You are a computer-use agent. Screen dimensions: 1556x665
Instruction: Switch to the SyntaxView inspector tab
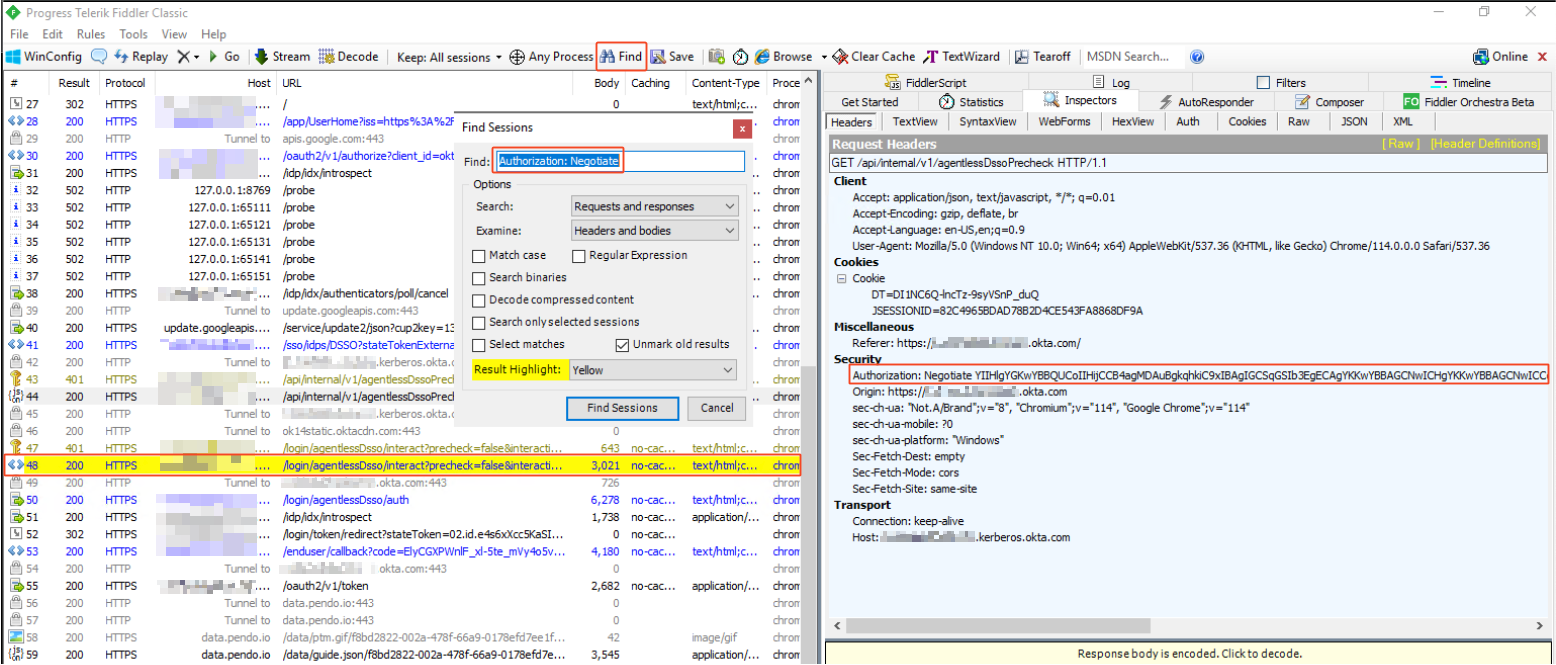987,121
